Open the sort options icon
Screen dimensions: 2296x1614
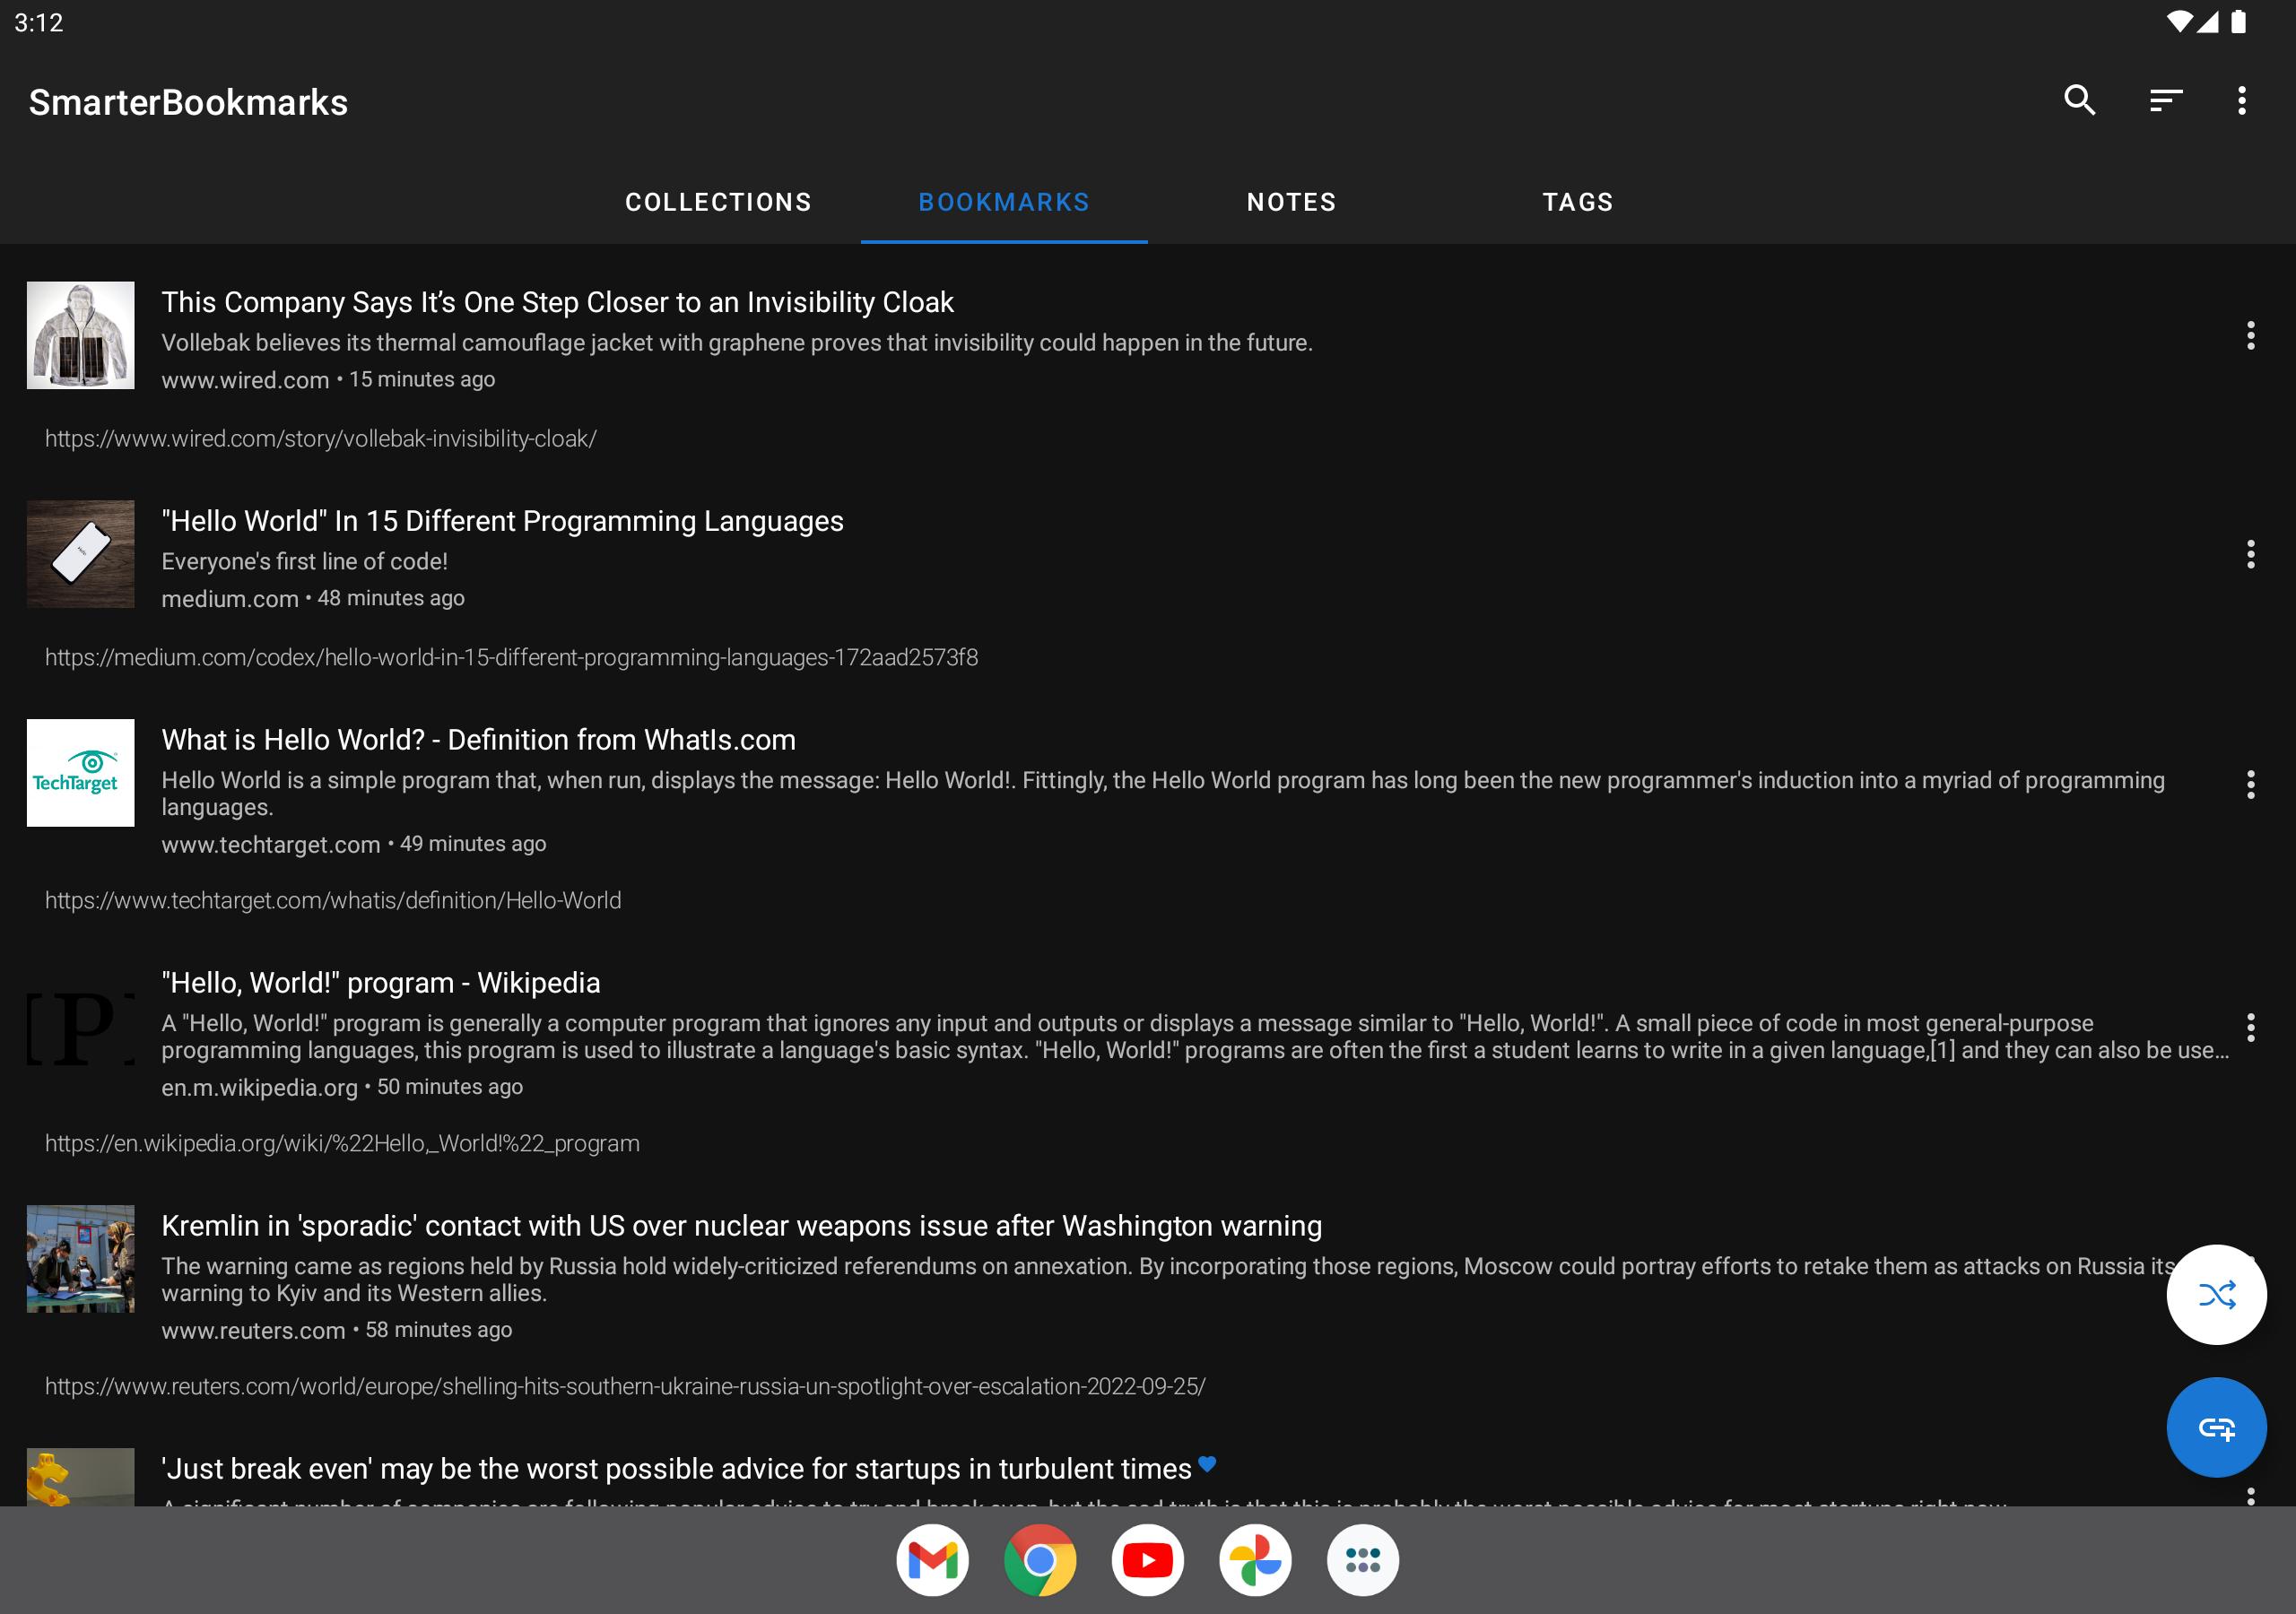(x=2165, y=100)
